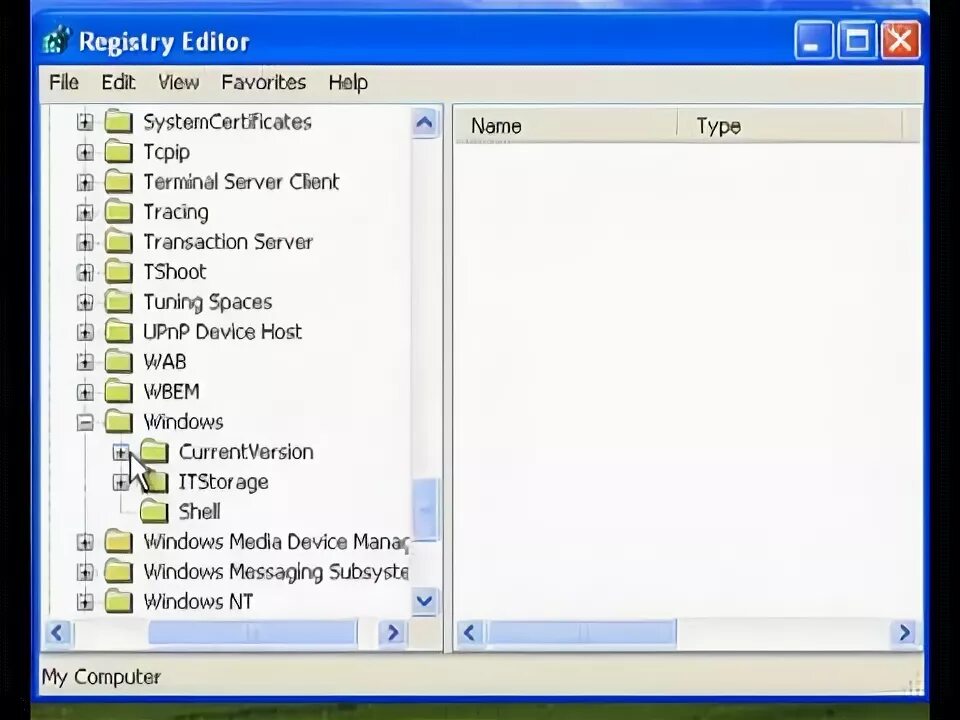Click values pane scroll left arrow
960x720 pixels.
point(470,632)
